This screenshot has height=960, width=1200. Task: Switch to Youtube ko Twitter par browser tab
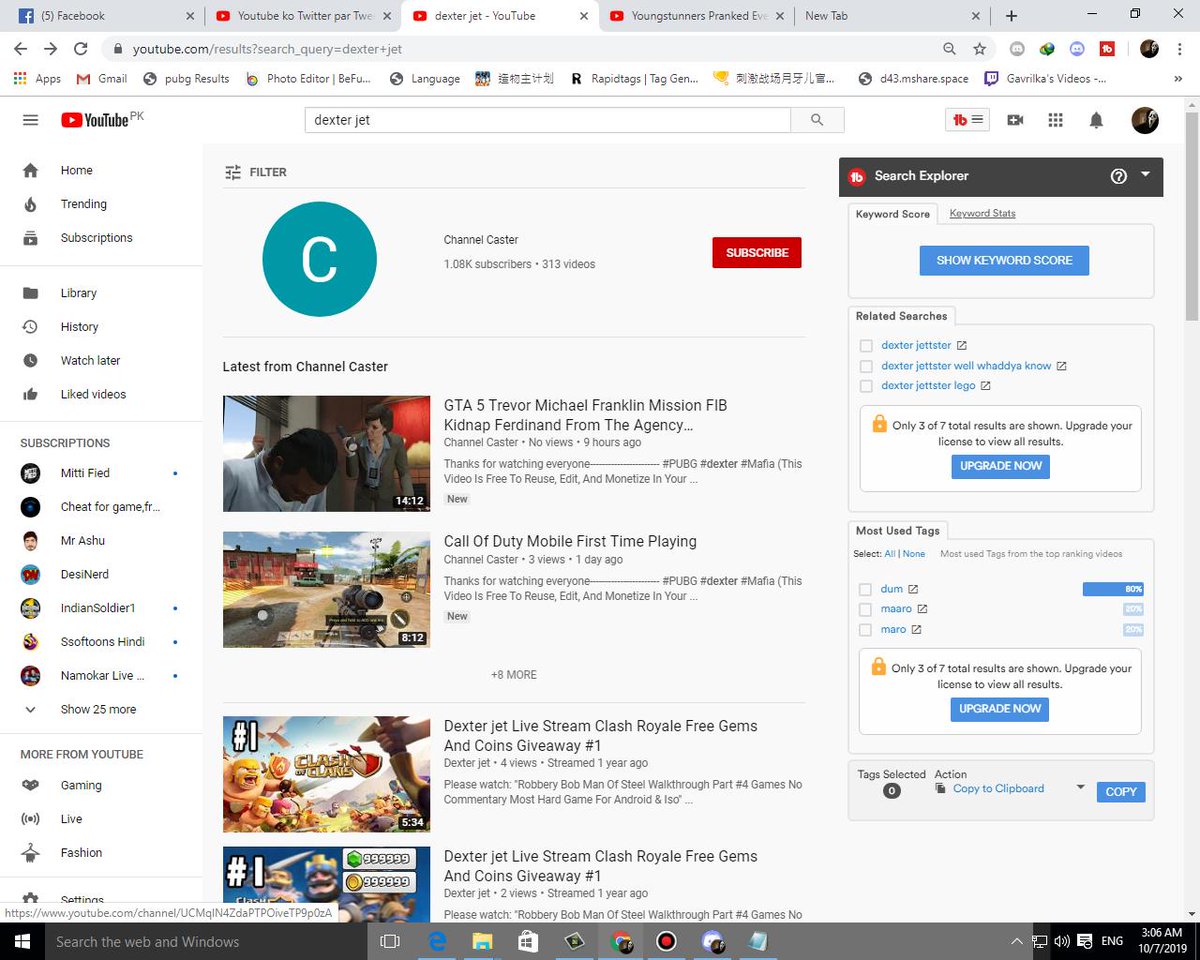[305, 16]
